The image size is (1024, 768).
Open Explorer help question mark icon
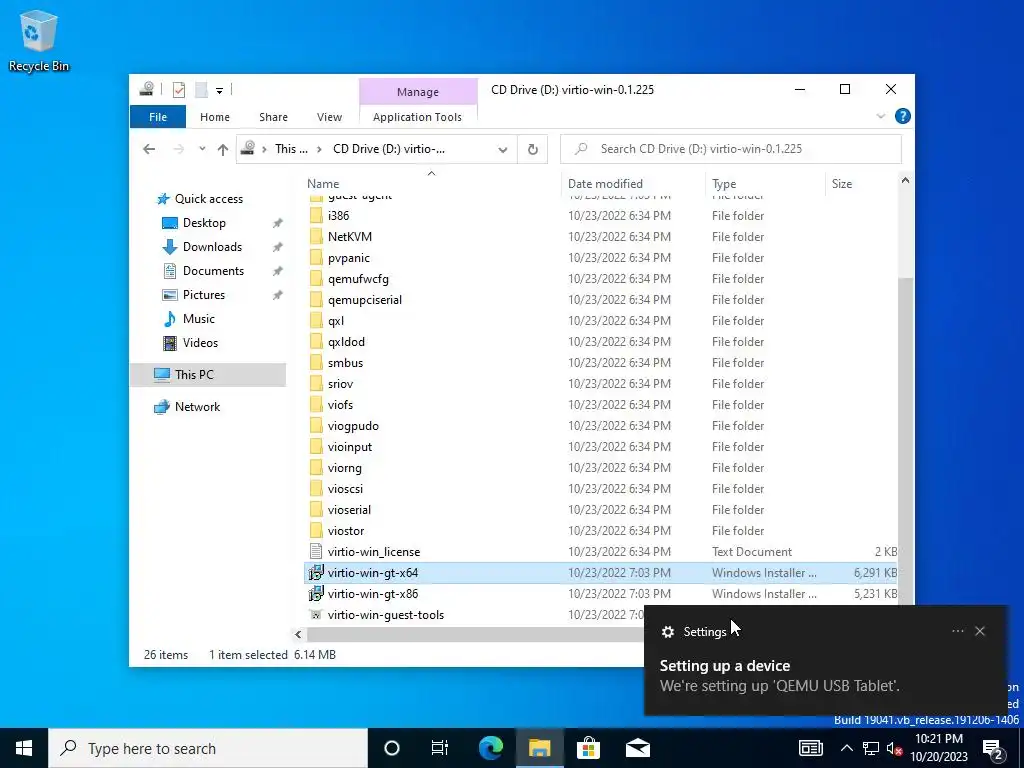[x=903, y=116]
